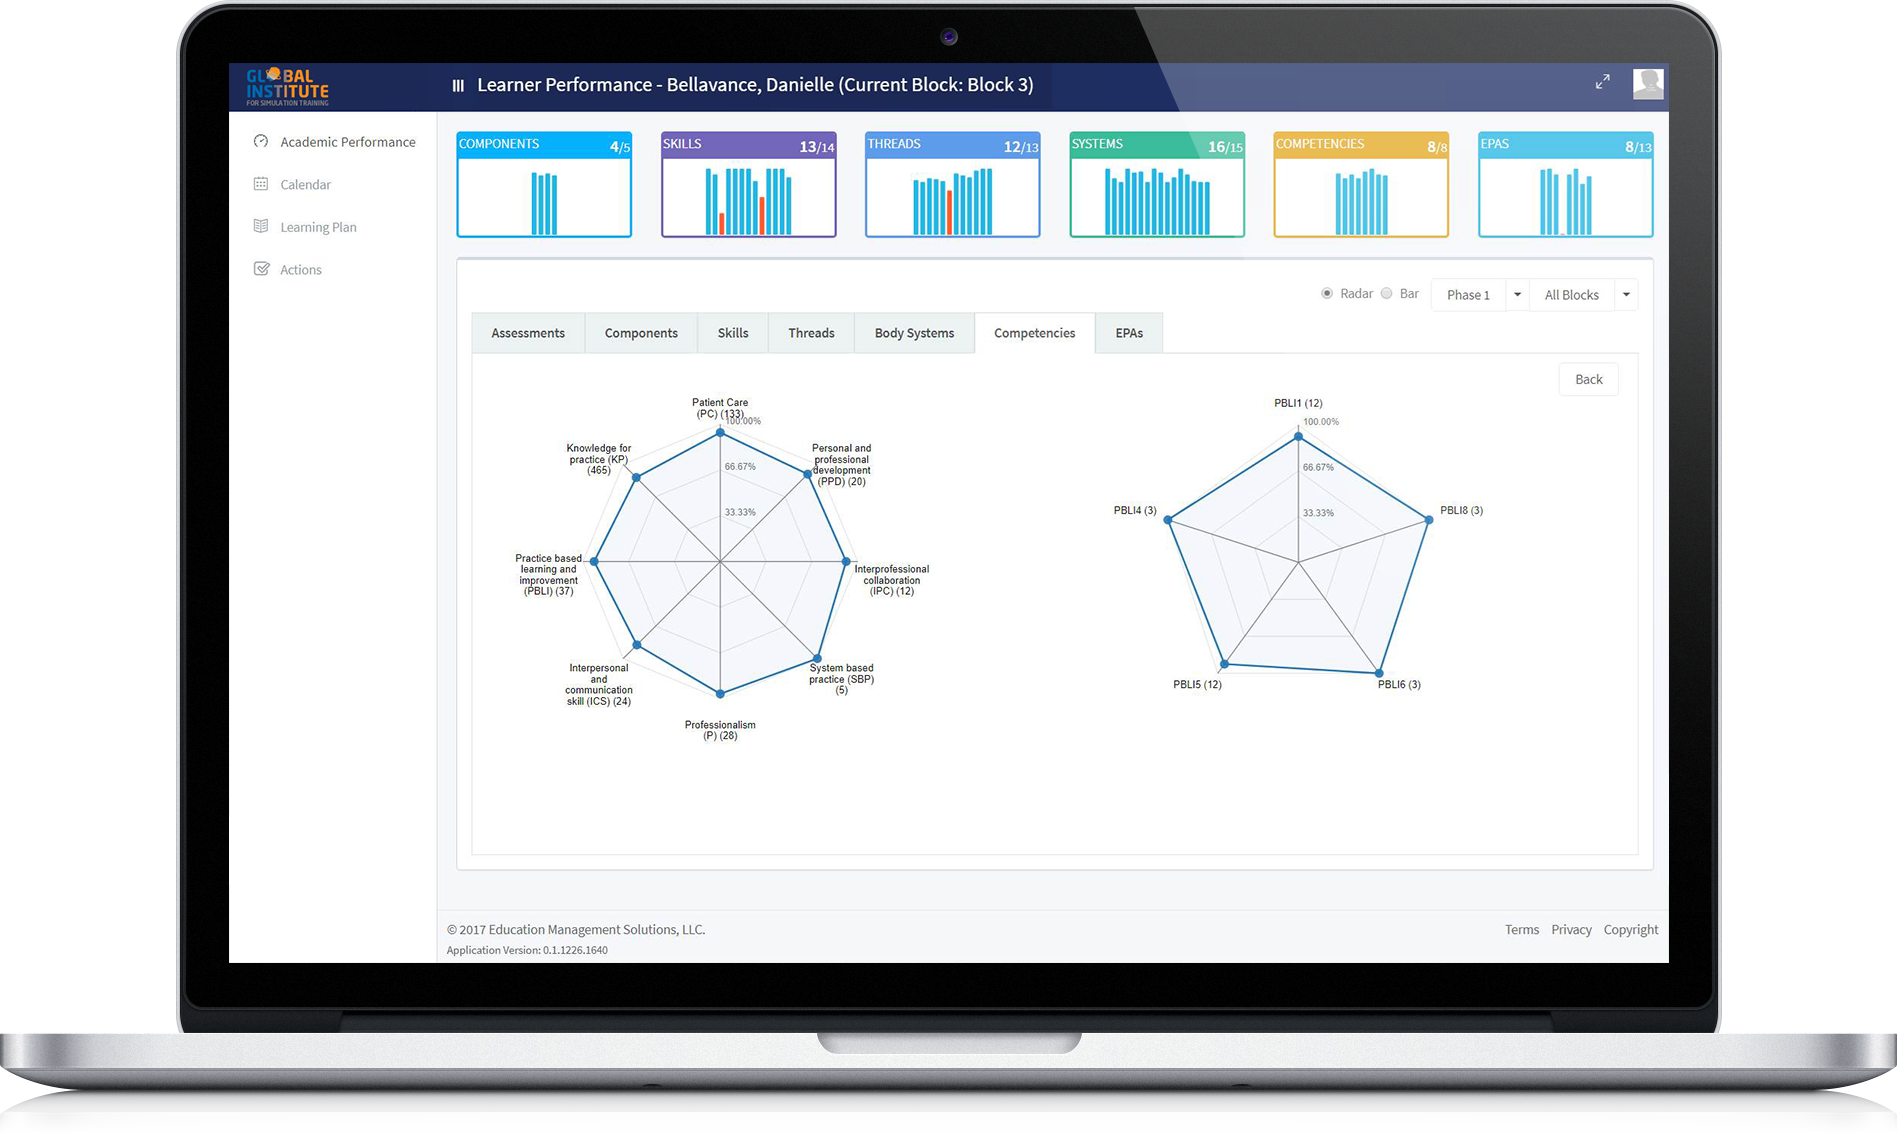Click the fullscreen expand arrows icon
Image resolution: width=1897 pixels, height=1133 pixels.
point(1602,82)
